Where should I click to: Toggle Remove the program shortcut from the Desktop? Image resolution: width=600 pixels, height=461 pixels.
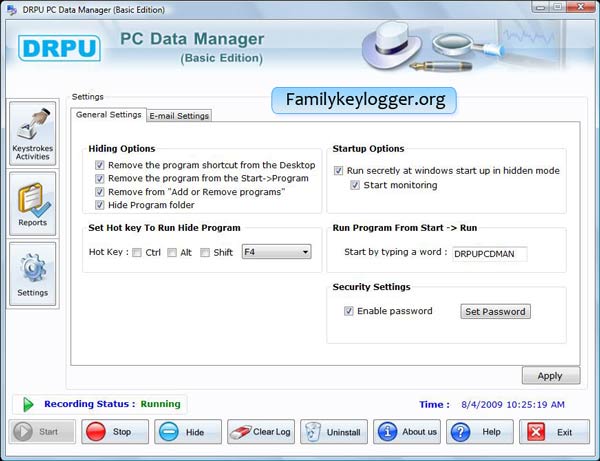point(99,165)
